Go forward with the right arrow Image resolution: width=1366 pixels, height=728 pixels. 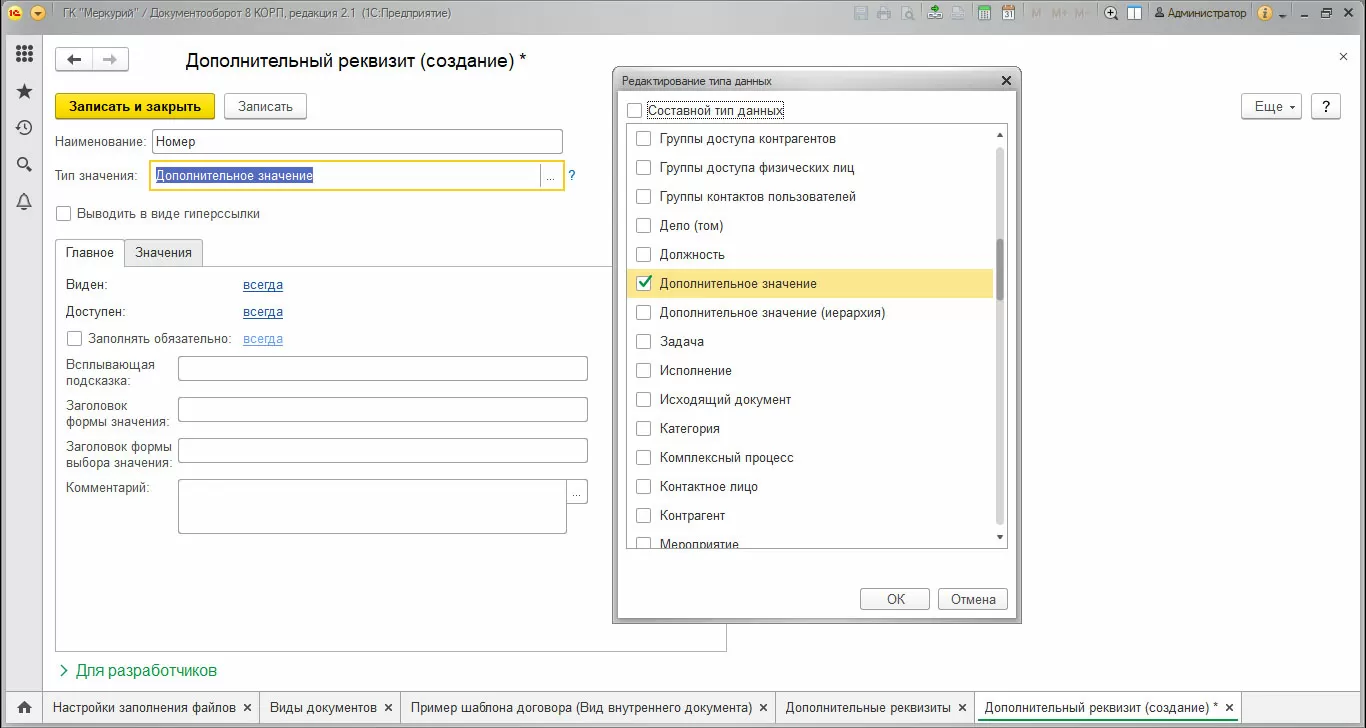[110, 60]
